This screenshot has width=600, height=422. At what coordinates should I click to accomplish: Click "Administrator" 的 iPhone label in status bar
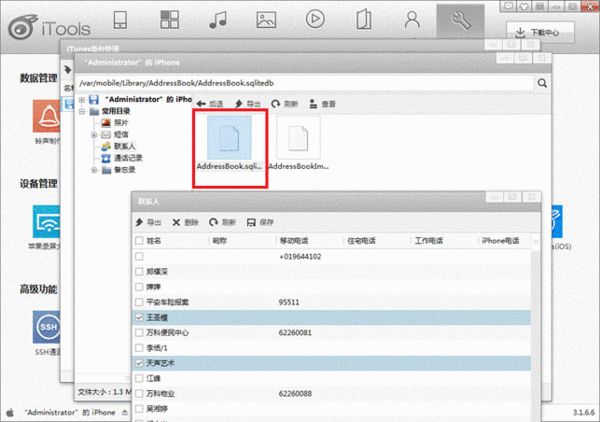click(70, 412)
